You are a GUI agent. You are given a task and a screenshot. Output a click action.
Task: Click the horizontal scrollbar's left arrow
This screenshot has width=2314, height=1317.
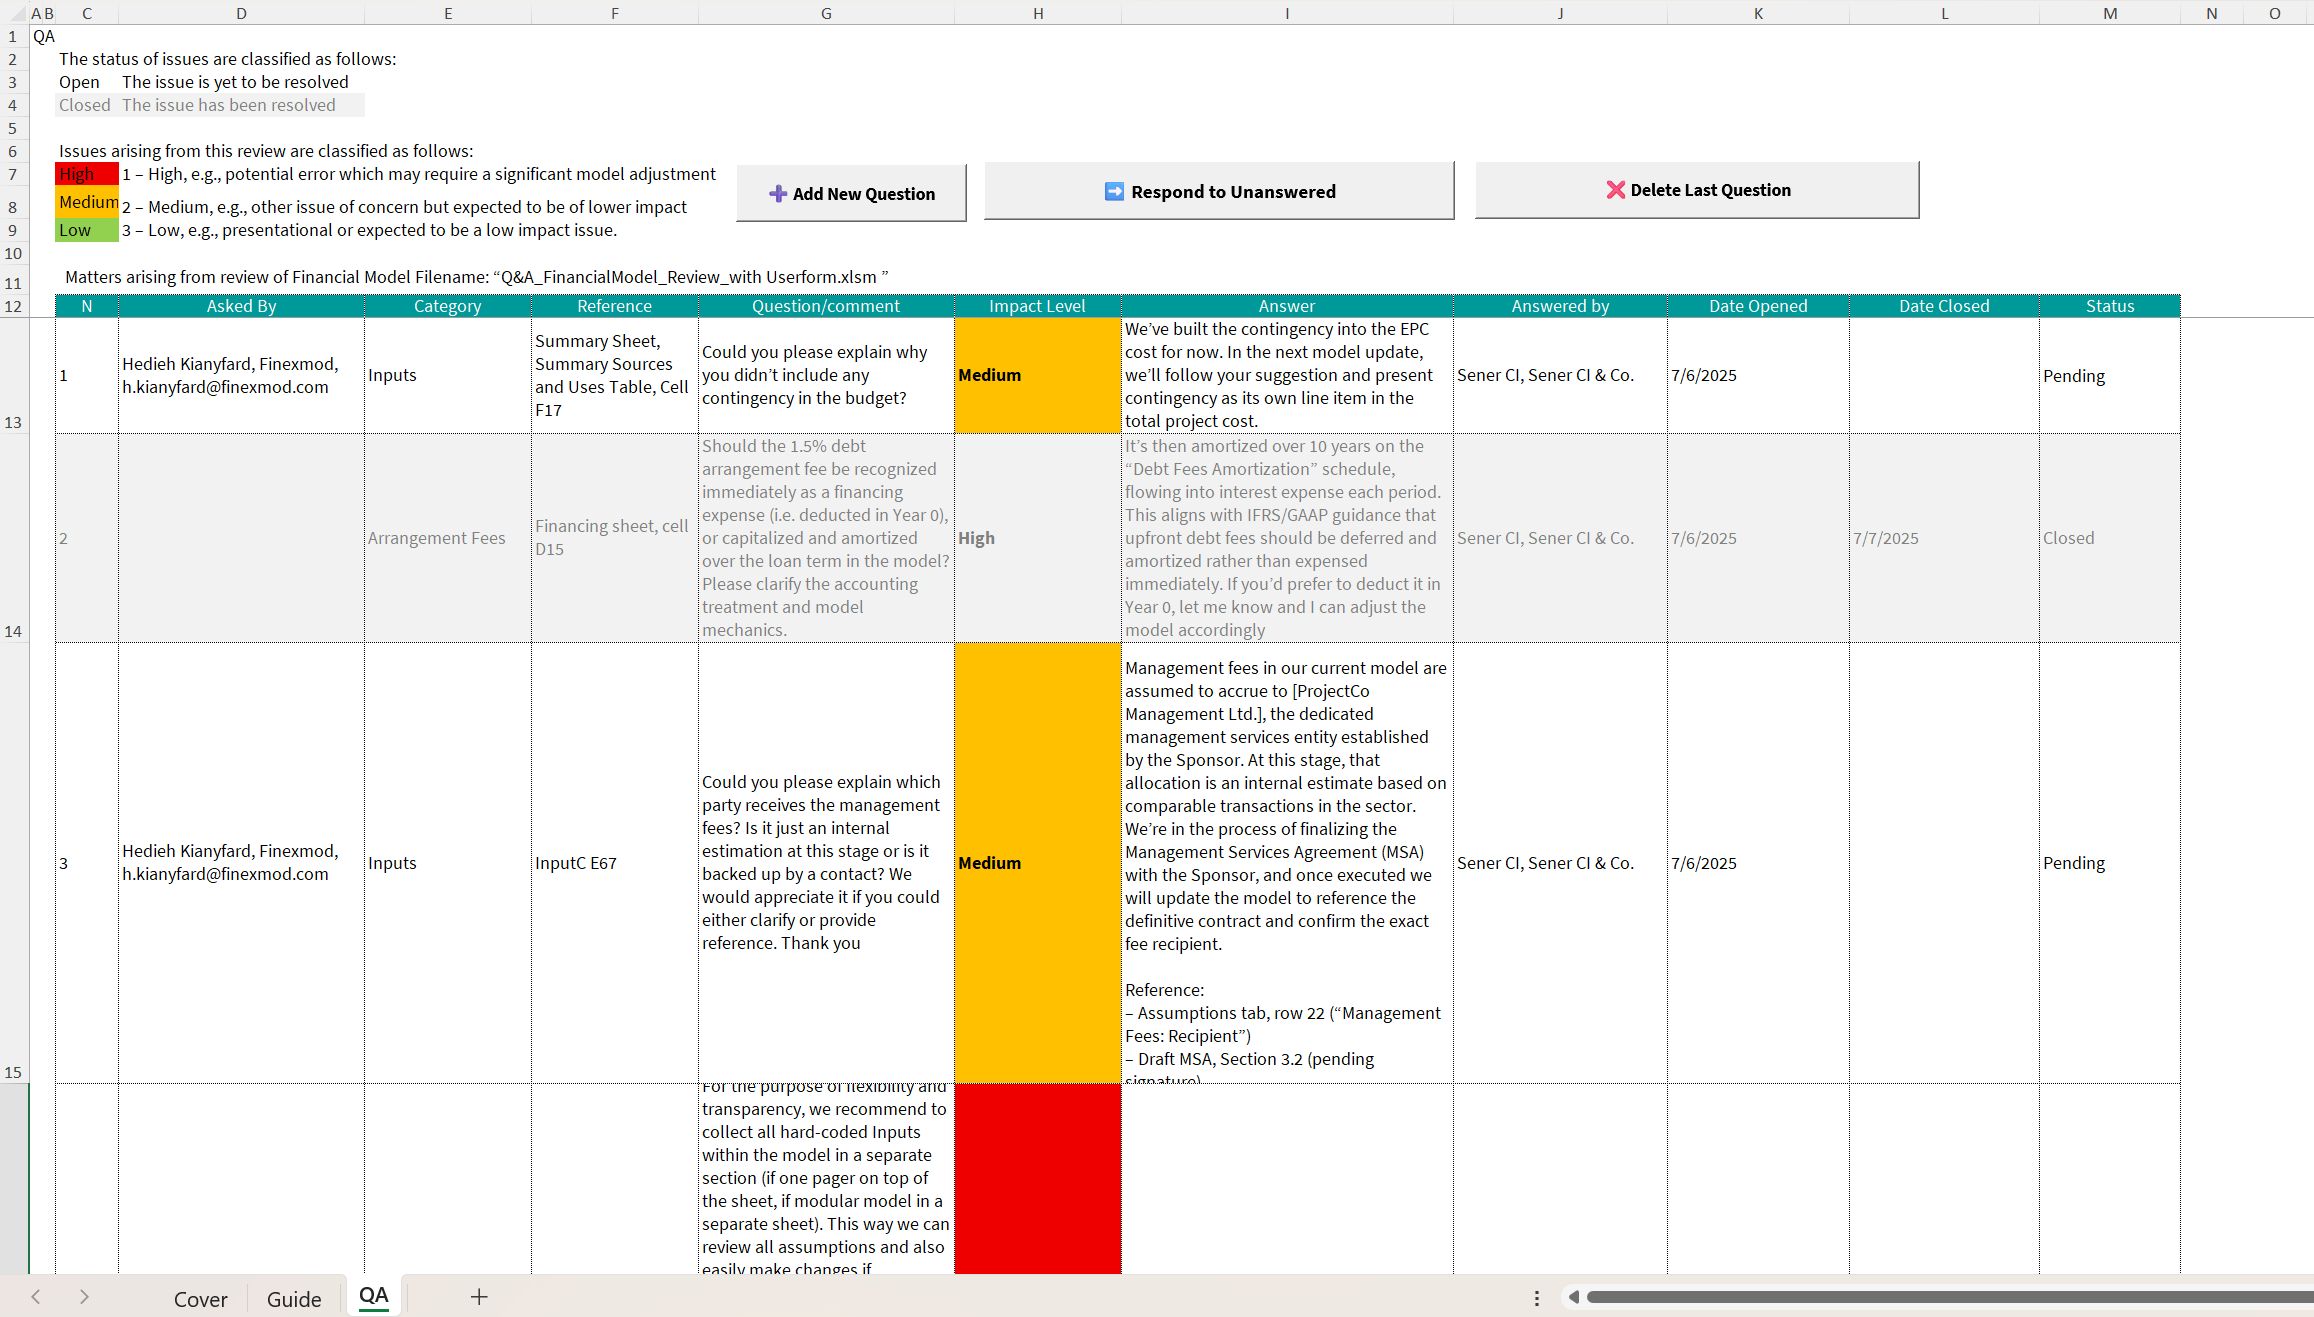1573,1297
